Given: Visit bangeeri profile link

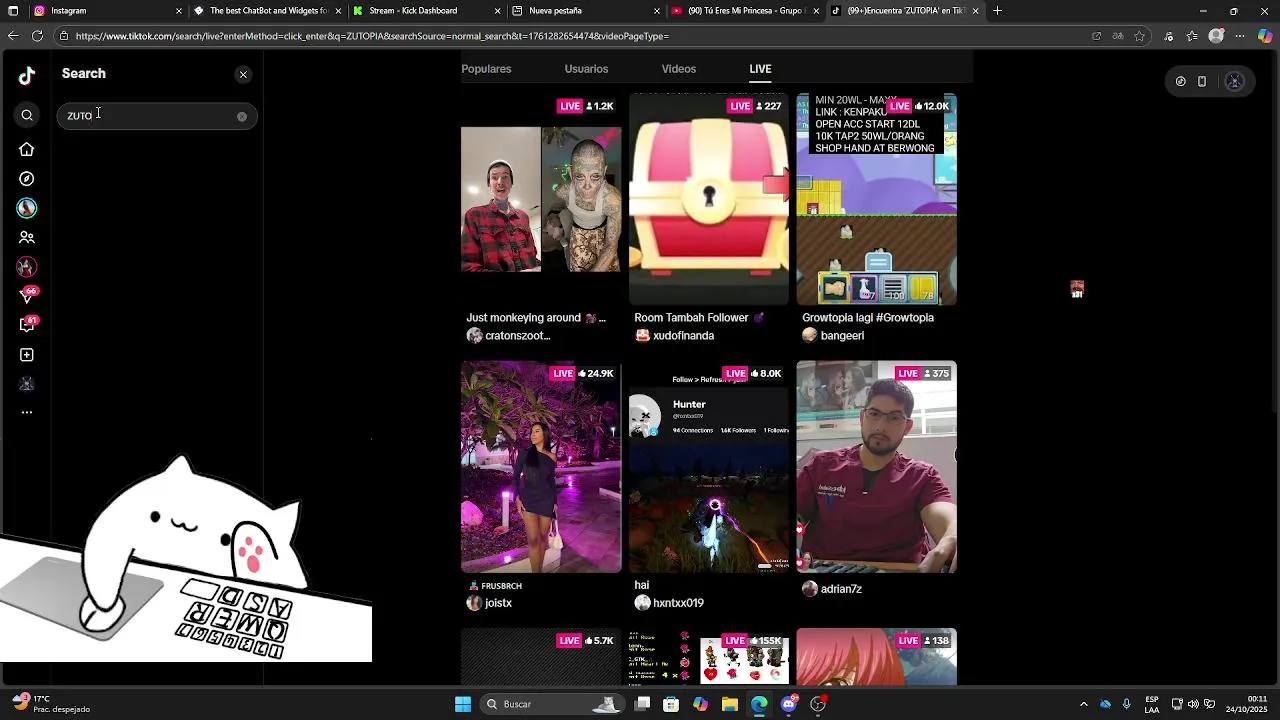Looking at the screenshot, I should point(842,336).
